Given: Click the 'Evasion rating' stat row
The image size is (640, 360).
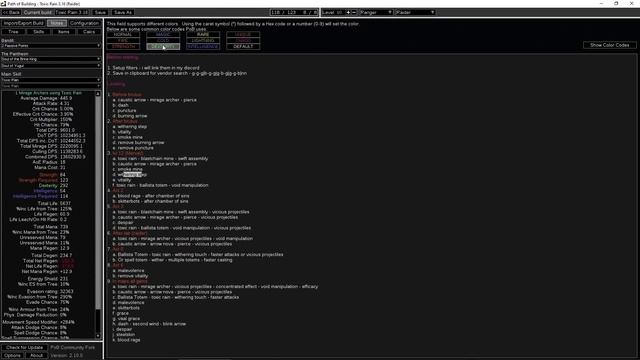Looking at the screenshot, I should (50, 291).
